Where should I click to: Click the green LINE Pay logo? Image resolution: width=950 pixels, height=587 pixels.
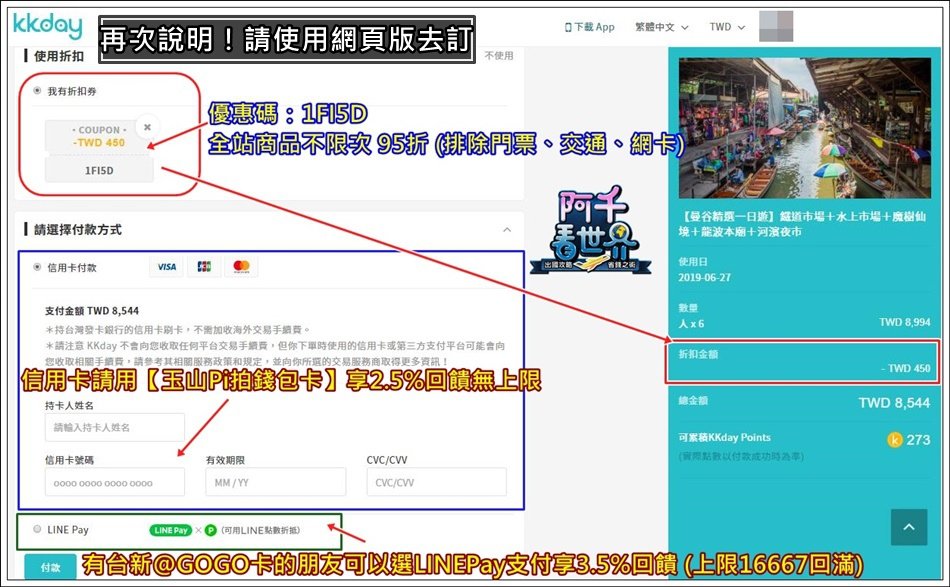(x=171, y=530)
